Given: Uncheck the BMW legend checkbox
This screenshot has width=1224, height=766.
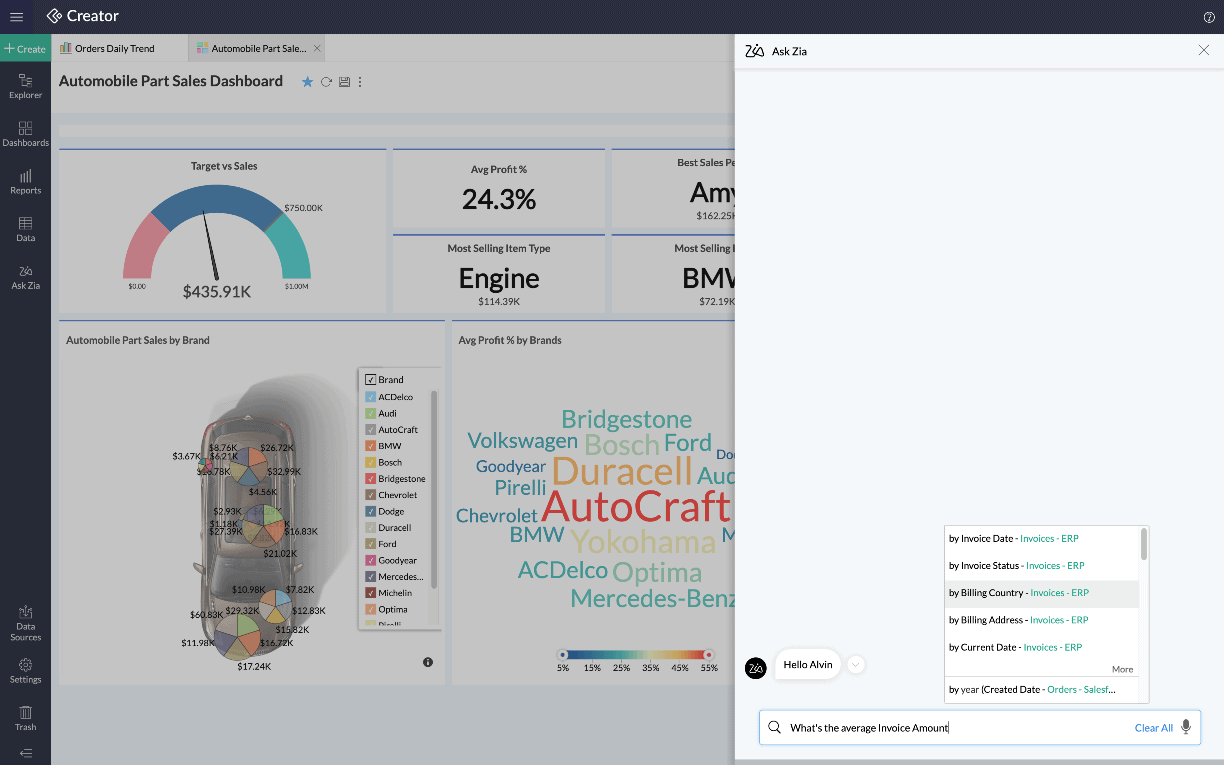Looking at the screenshot, I should [x=371, y=446].
